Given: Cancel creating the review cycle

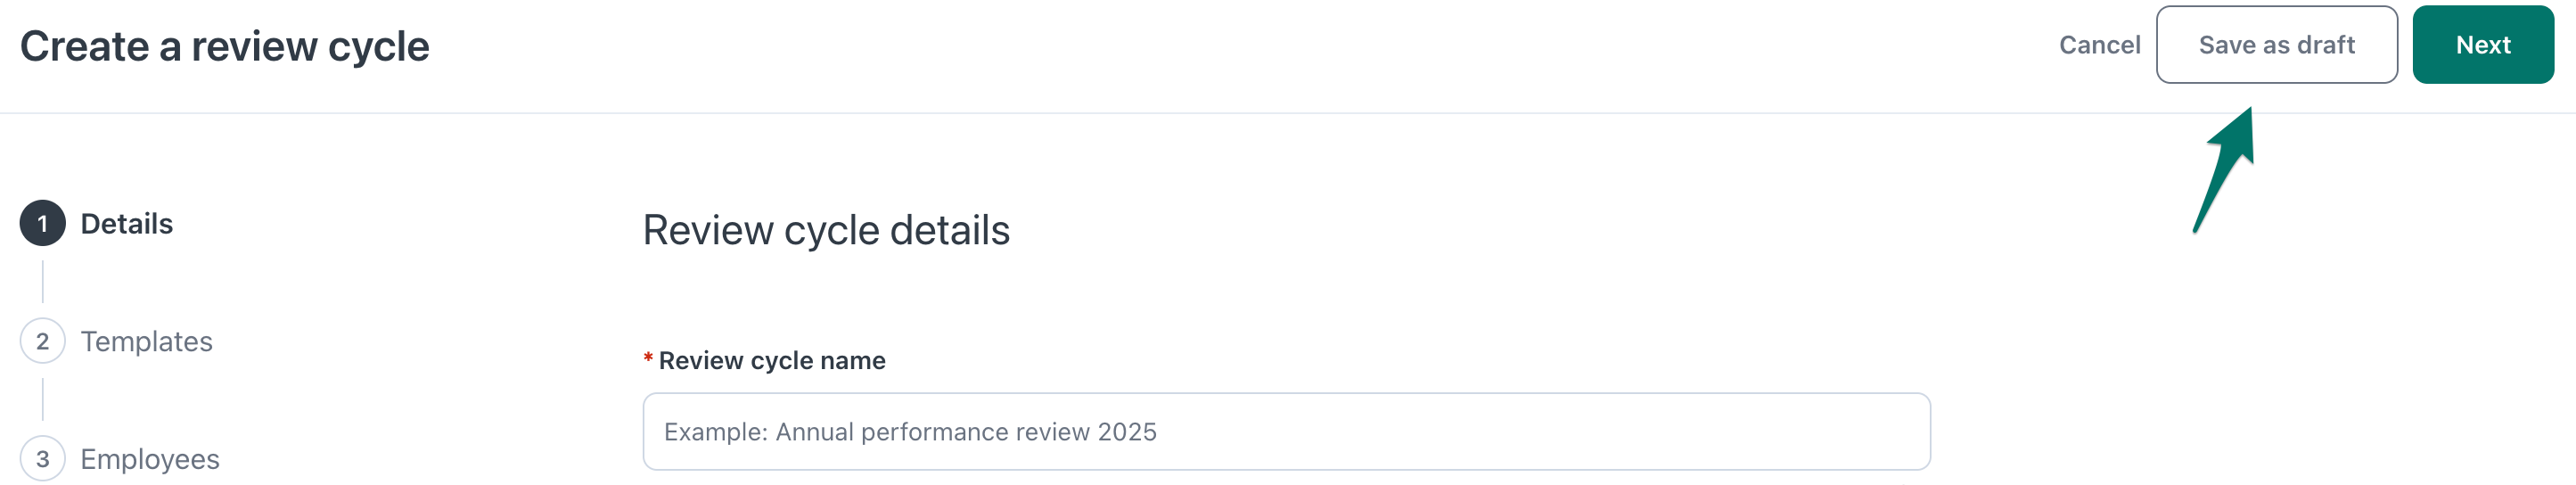Looking at the screenshot, I should pos(2099,45).
